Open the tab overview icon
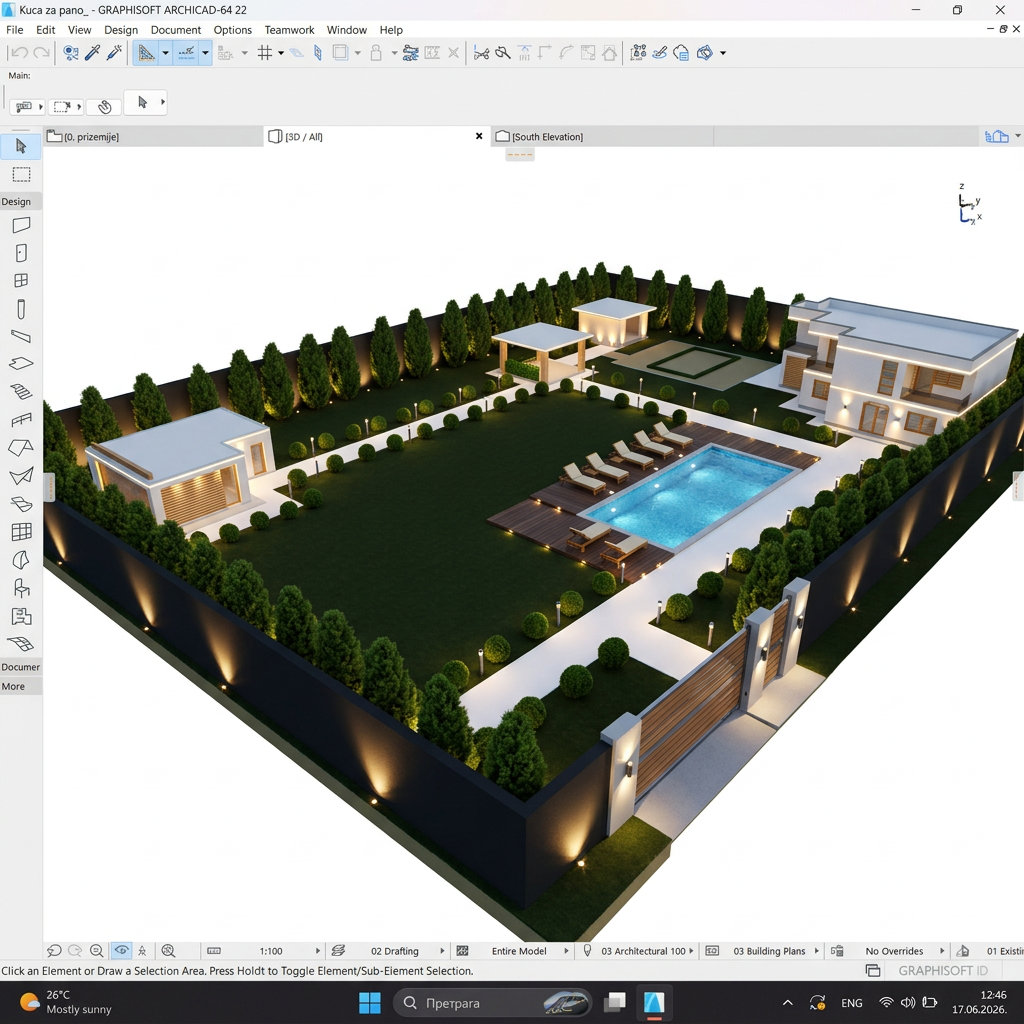The image size is (1024, 1024). pyautogui.click(x=997, y=136)
